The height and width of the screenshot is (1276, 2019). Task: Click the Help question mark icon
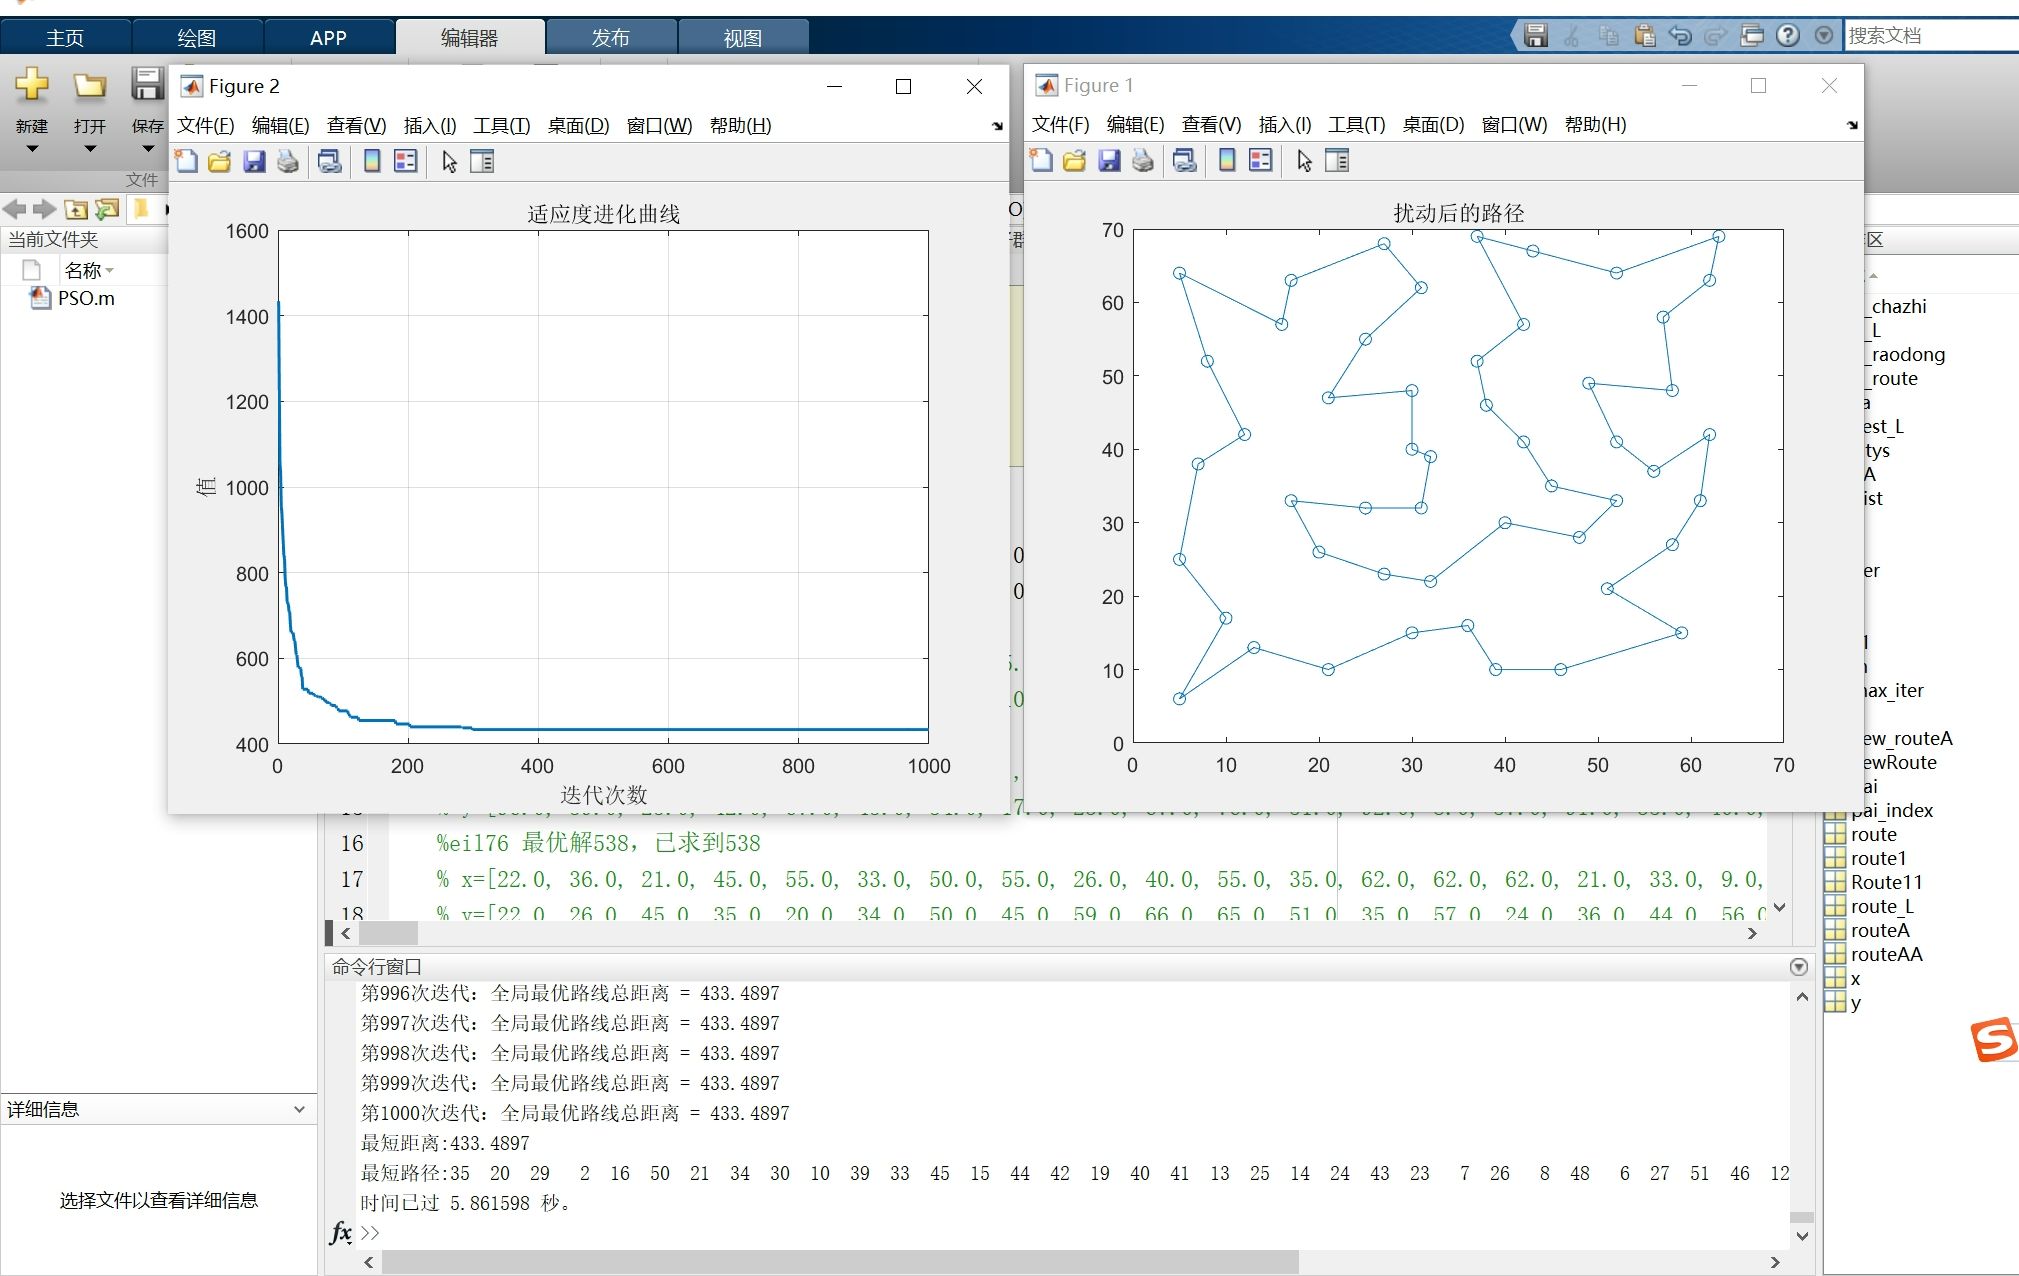click(1788, 36)
